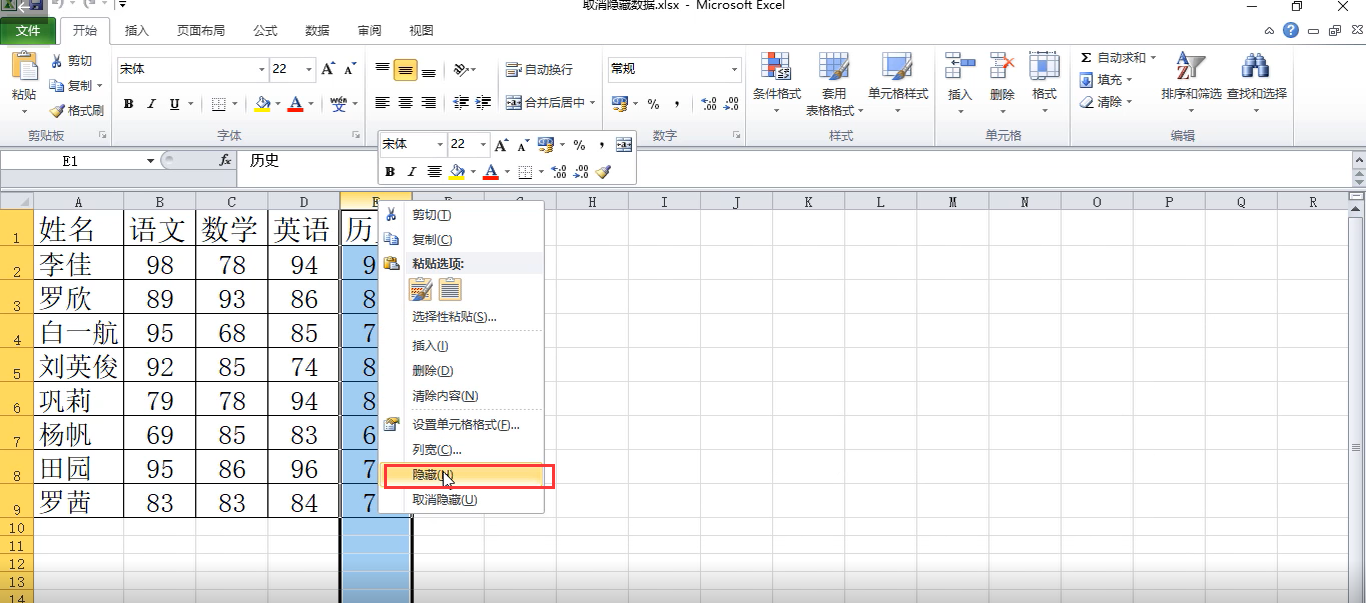
Task: Click the accounting number format icon in ribbon
Action: click(619, 103)
